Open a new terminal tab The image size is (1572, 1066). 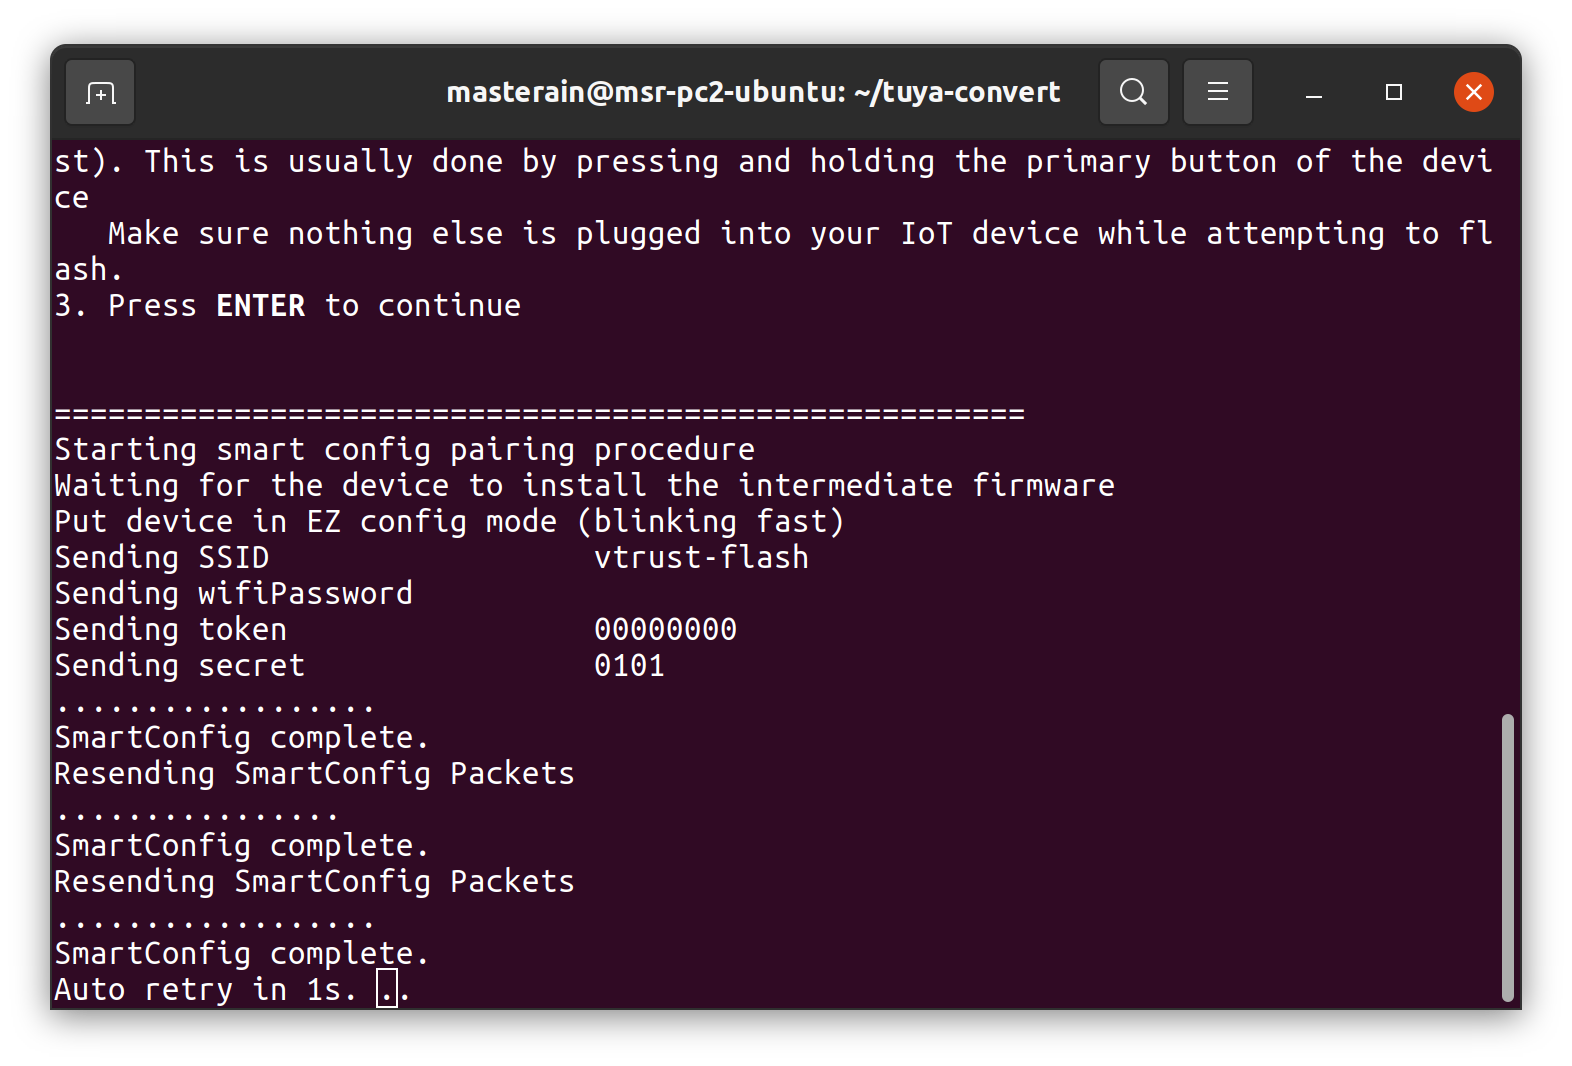point(100,93)
